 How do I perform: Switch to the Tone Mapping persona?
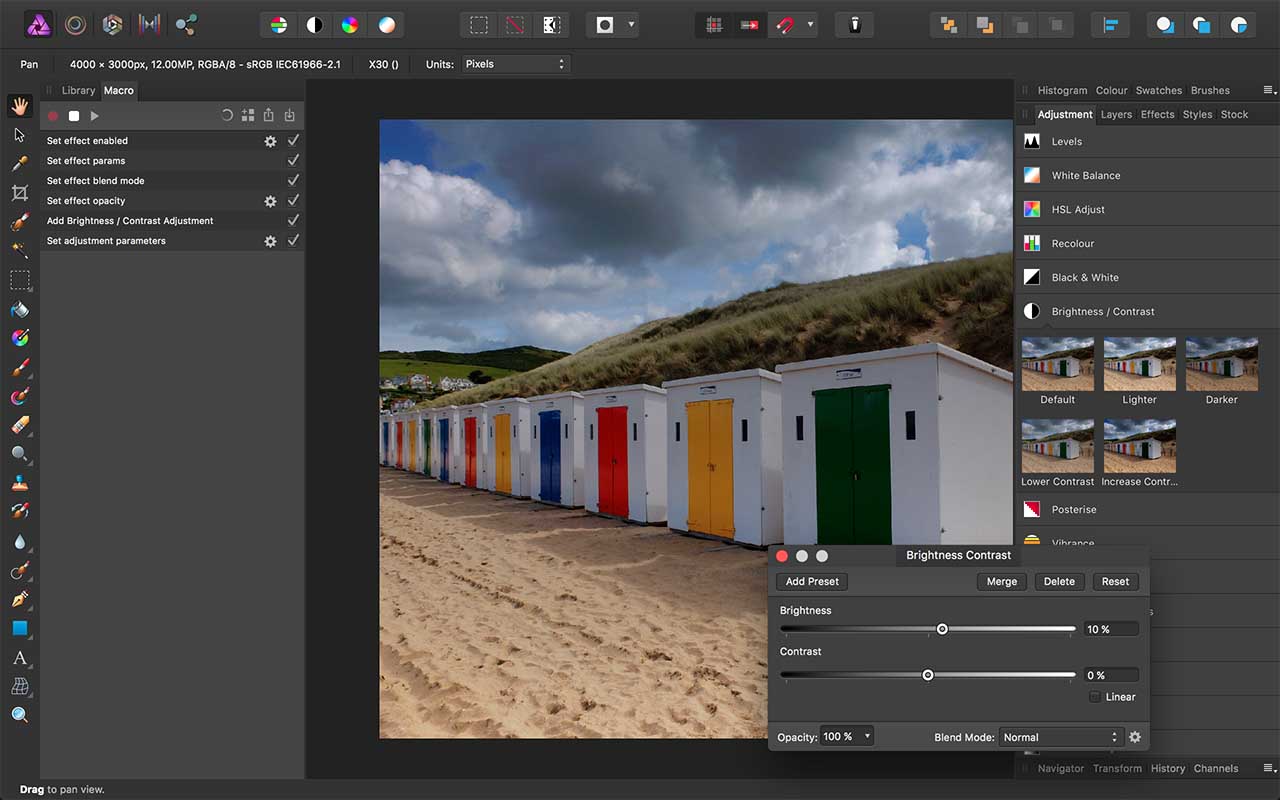149,25
